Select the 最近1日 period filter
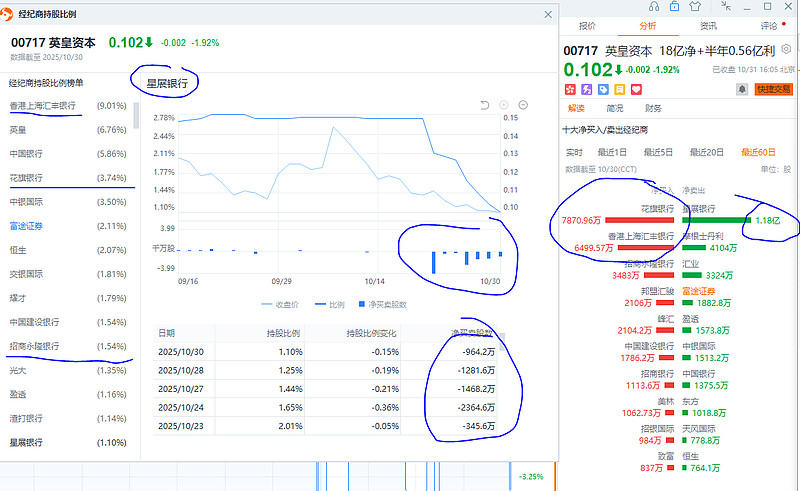The image size is (800, 491). tap(612, 152)
